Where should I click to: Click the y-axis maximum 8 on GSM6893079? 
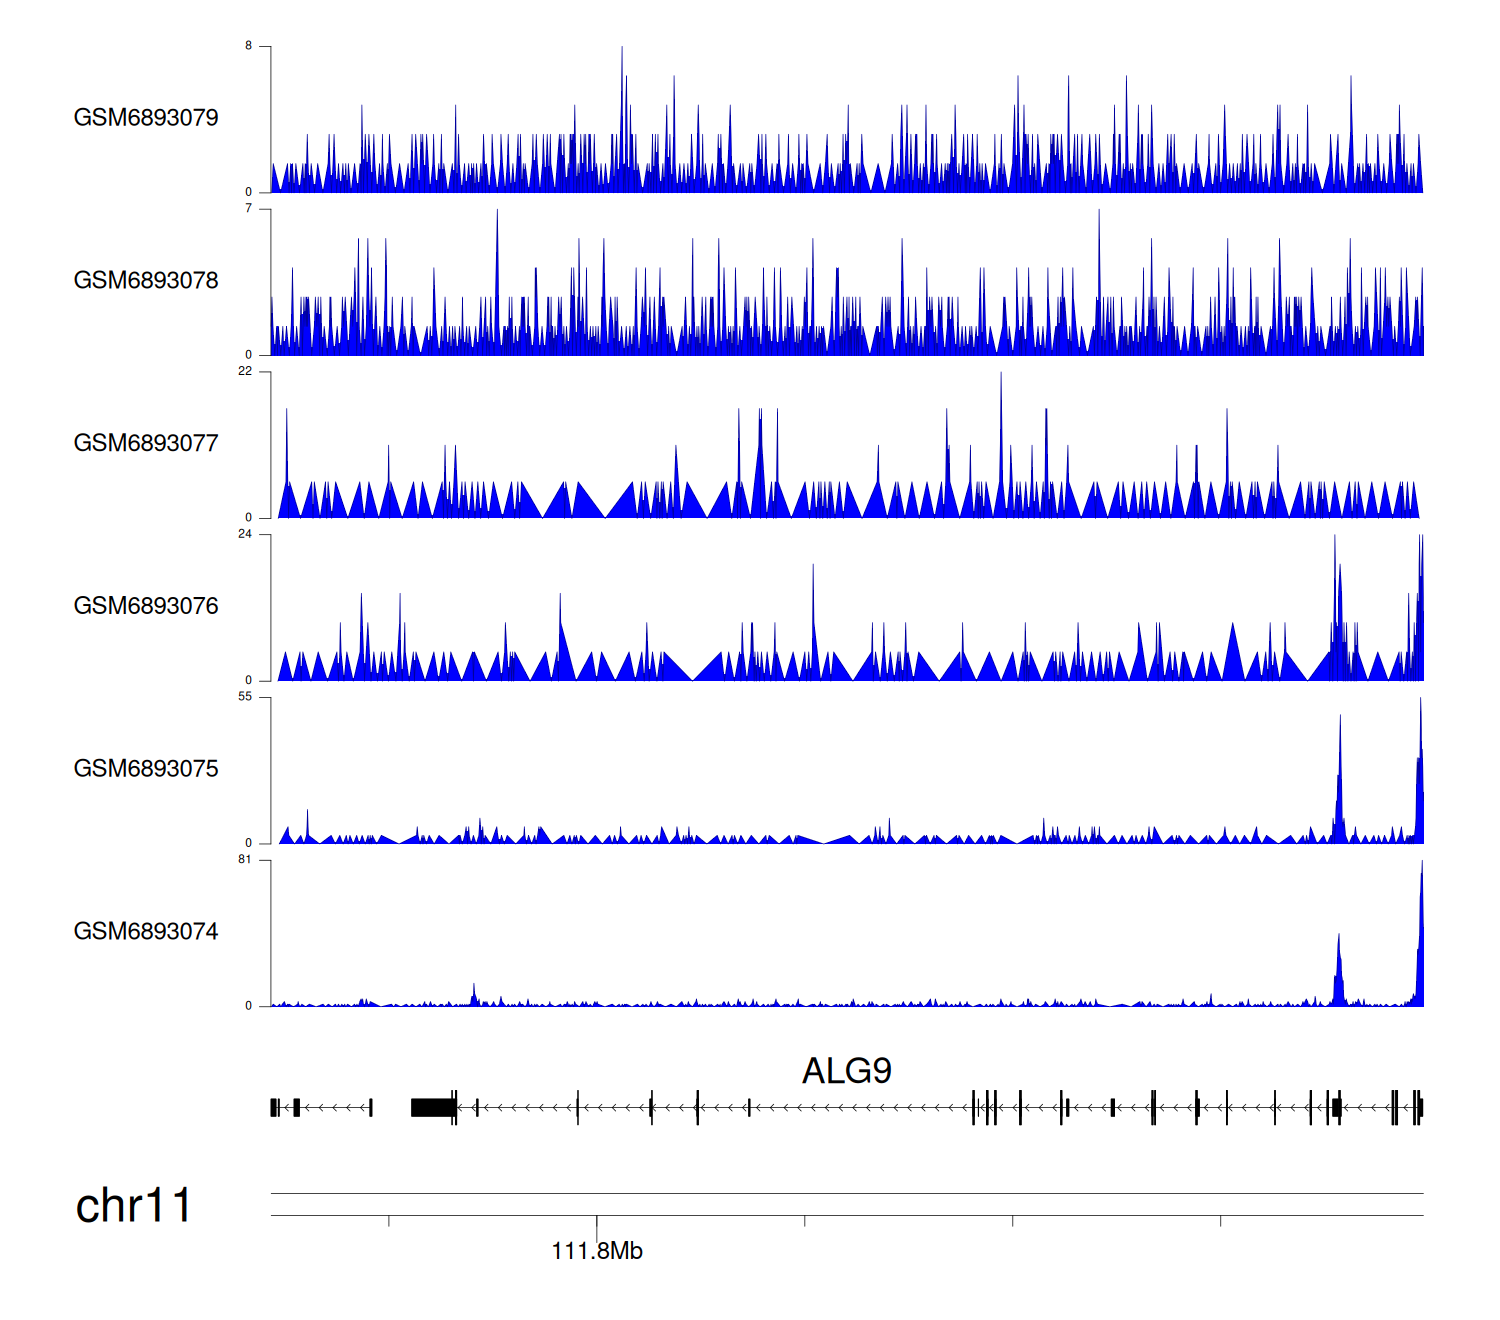(x=249, y=46)
